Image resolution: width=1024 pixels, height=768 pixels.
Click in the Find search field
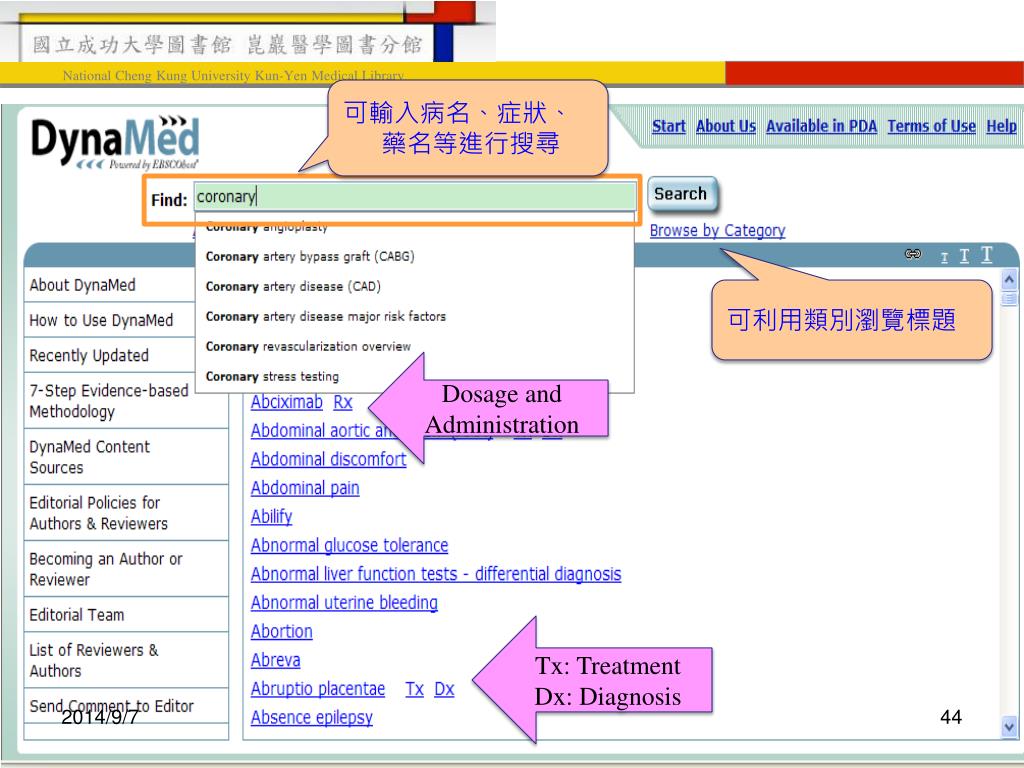coord(415,197)
